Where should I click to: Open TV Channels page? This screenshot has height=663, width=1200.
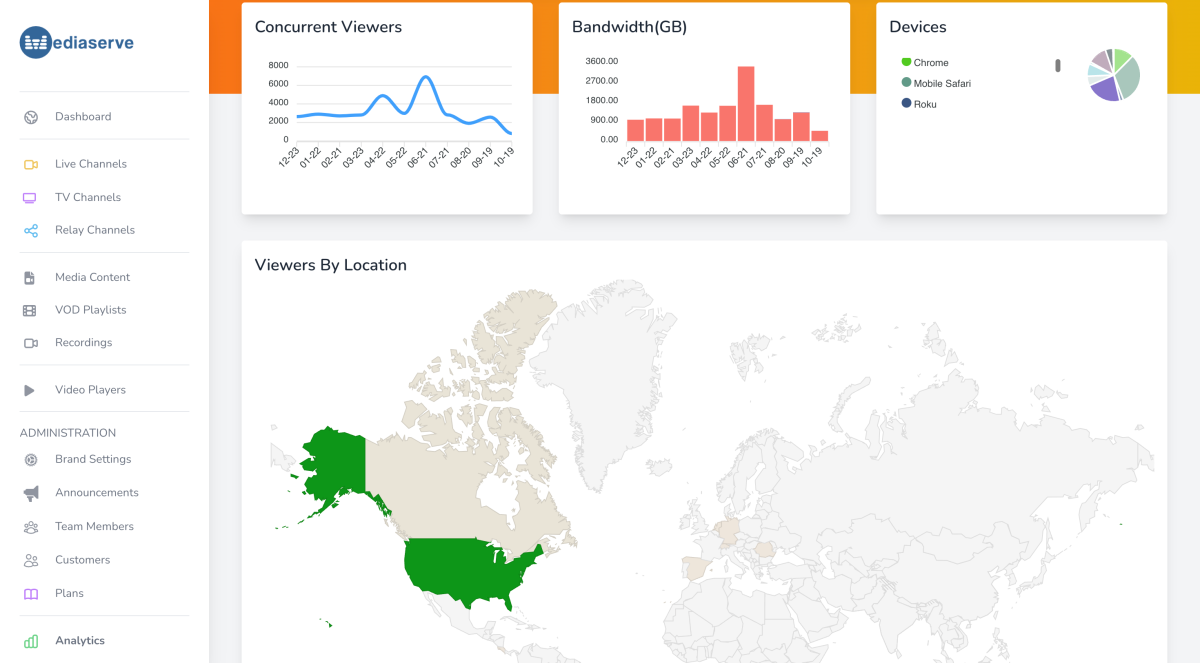pyautogui.click(x=88, y=198)
